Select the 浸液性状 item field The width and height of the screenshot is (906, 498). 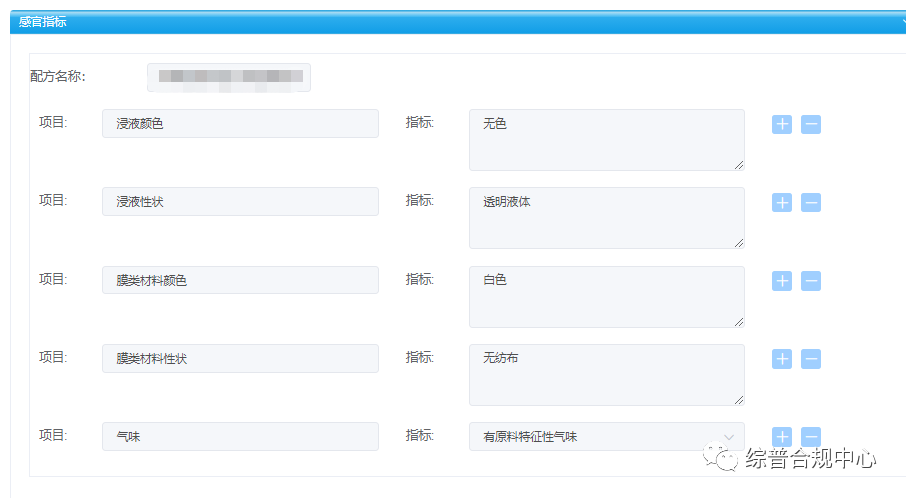tap(240, 202)
